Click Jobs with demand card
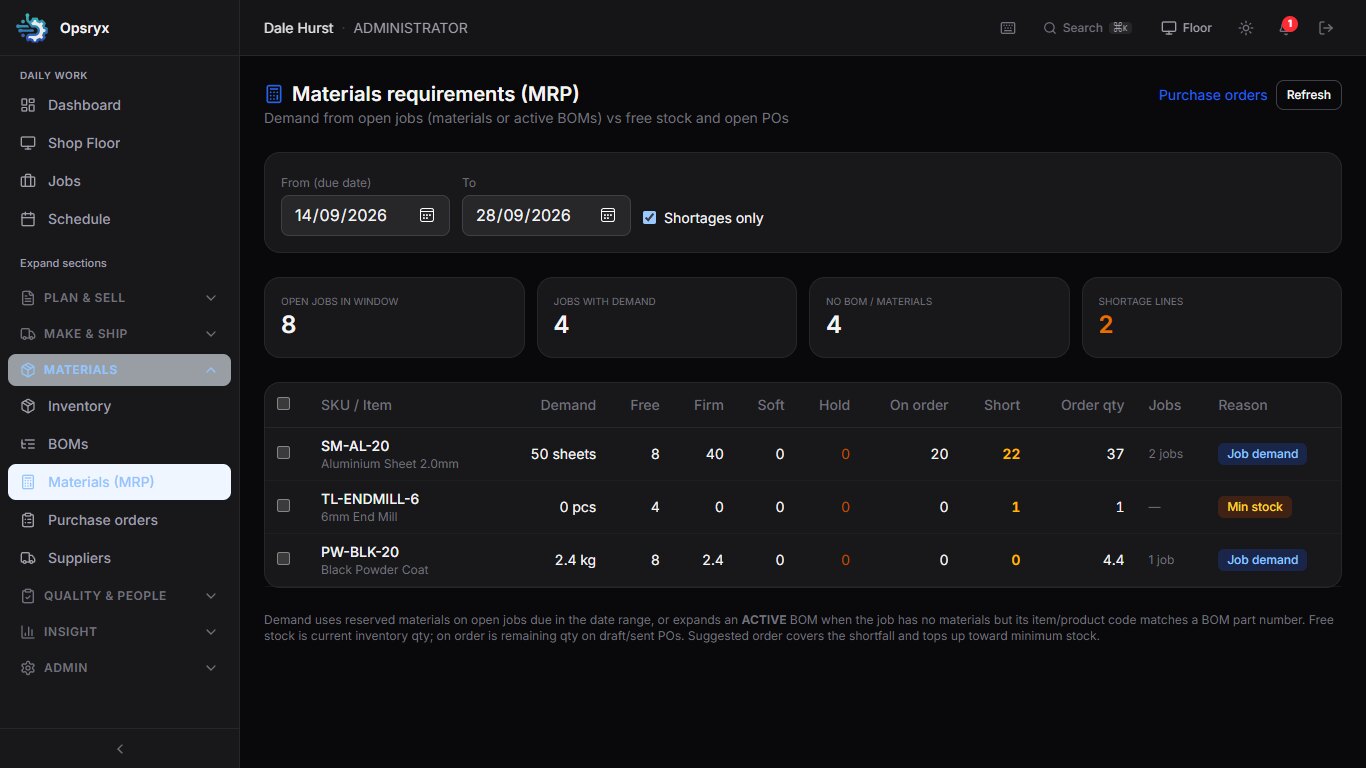 click(666, 317)
